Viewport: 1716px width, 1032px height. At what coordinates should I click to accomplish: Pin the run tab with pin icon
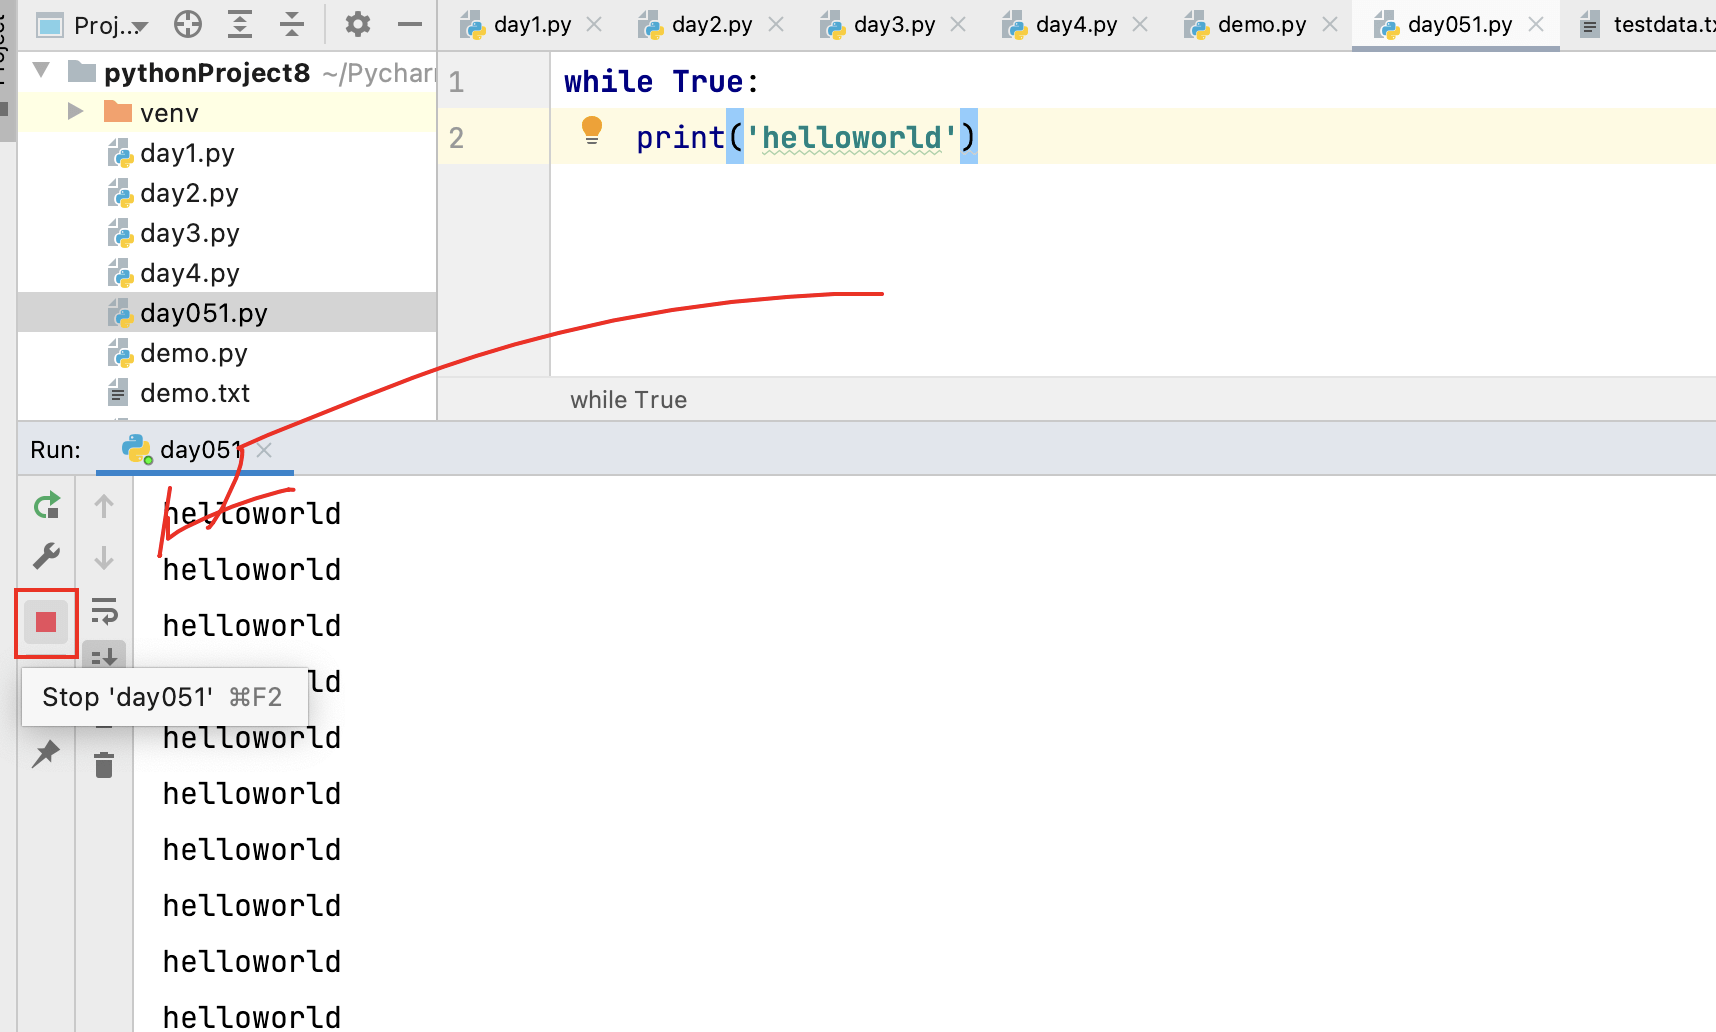click(x=46, y=753)
